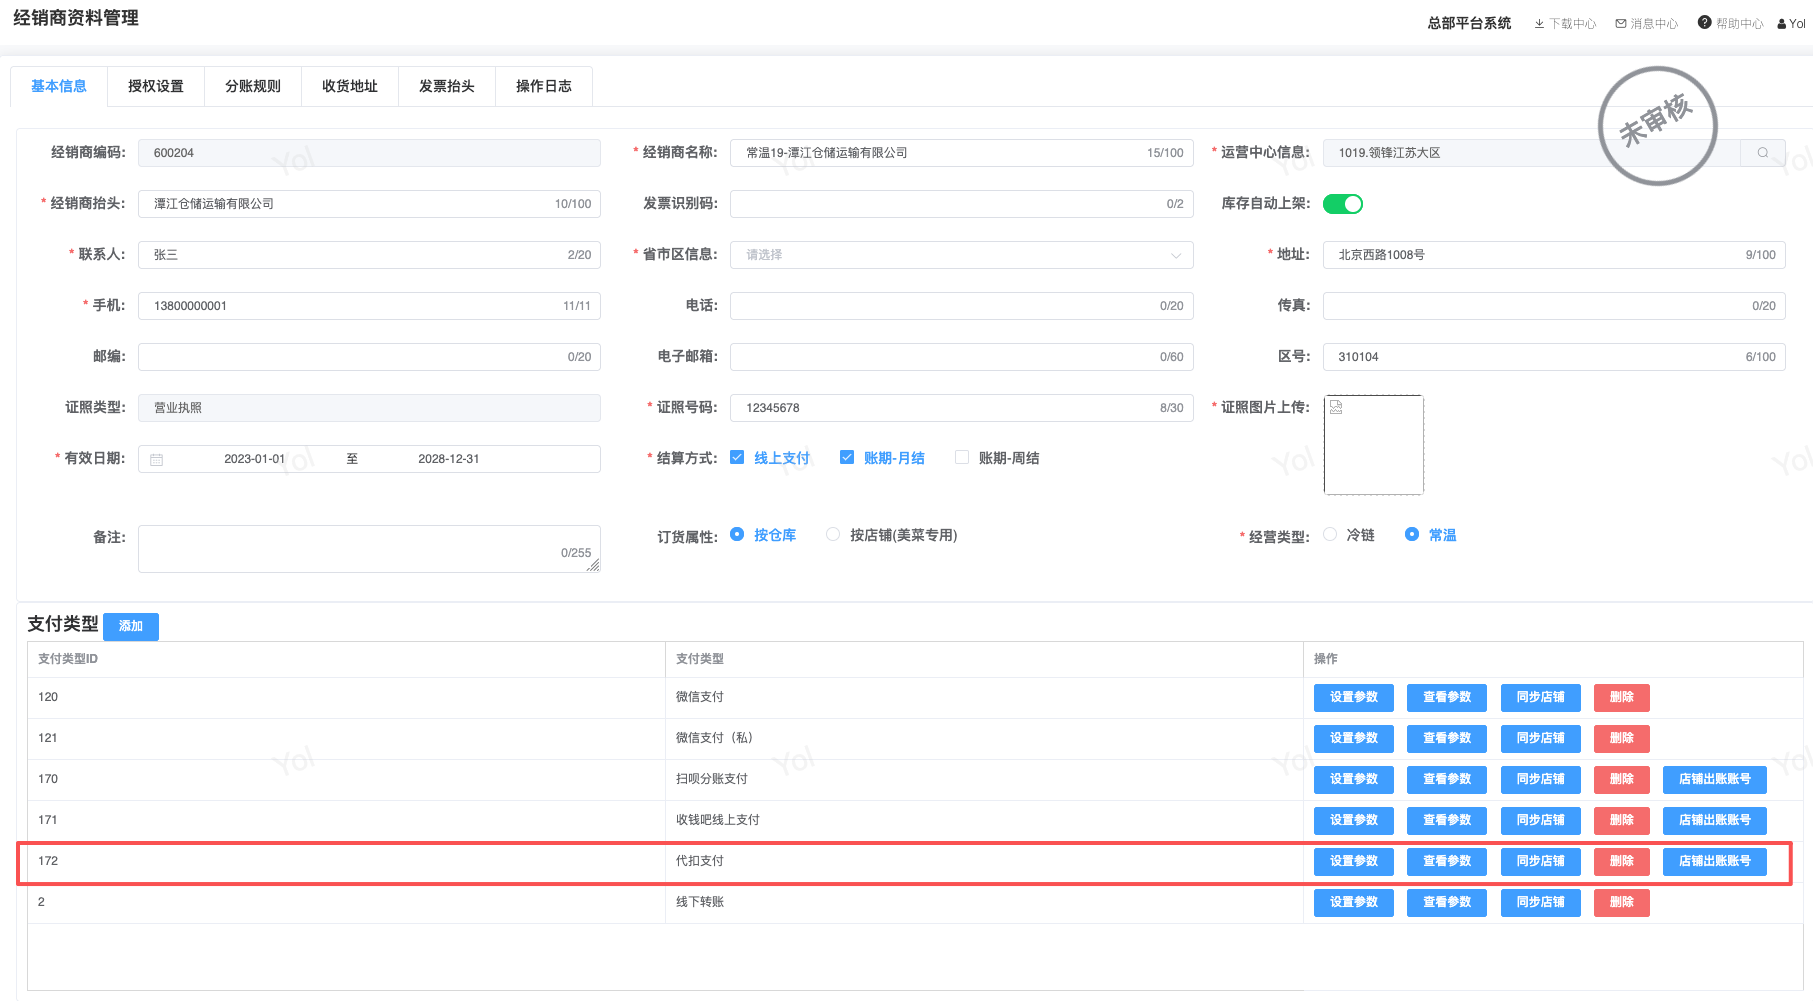The width and height of the screenshot is (1813, 1001).
Task: Click 店铺出账账号 for 扫呗分账支付 row
Action: [1714, 779]
